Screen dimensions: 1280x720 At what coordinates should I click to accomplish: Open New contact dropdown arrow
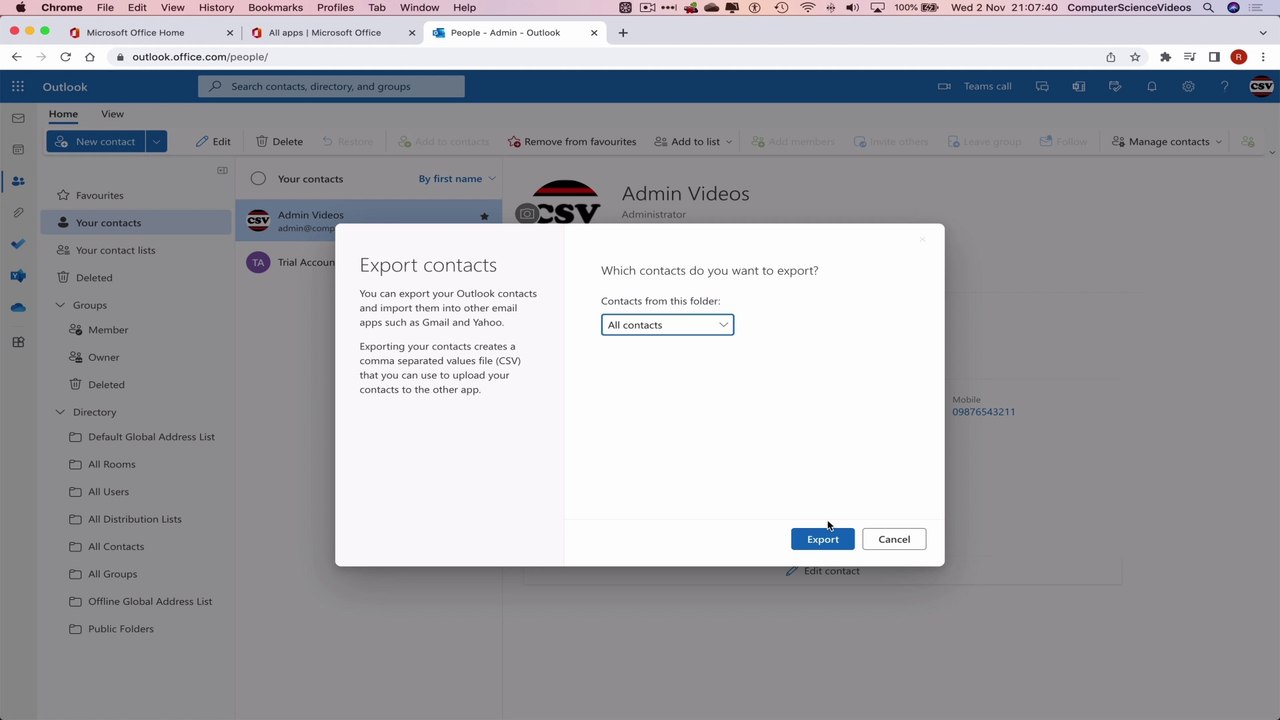156,142
